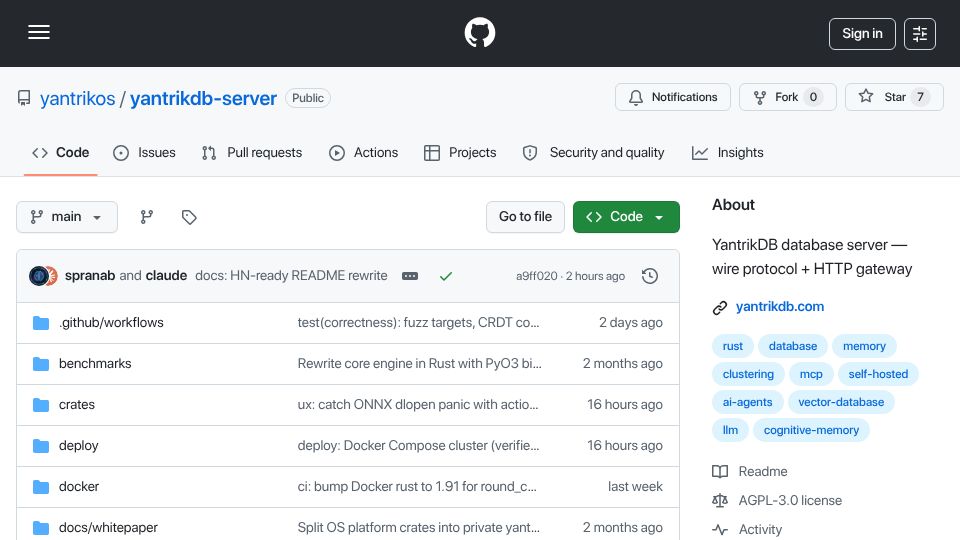Image resolution: width=960 pixels, height=540 pixels.
Task: Open 'Rewrite core engine in Rust' commit
Action: 419,364
